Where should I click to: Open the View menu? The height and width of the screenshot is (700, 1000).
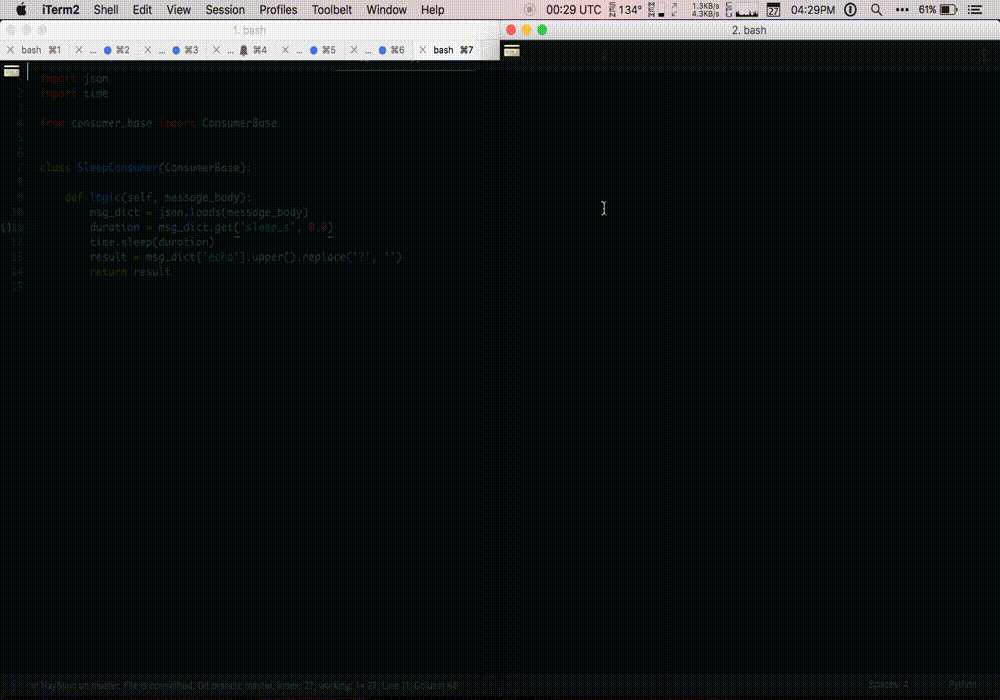(179, 10)
